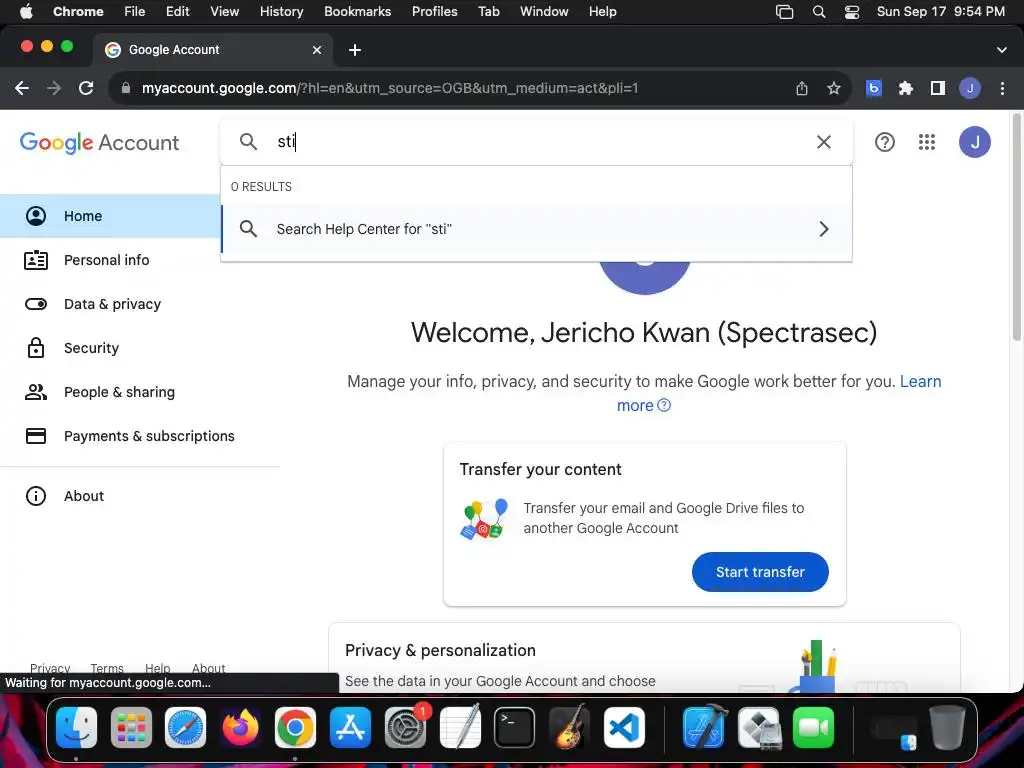Click the lock icon in address bar

126,88
